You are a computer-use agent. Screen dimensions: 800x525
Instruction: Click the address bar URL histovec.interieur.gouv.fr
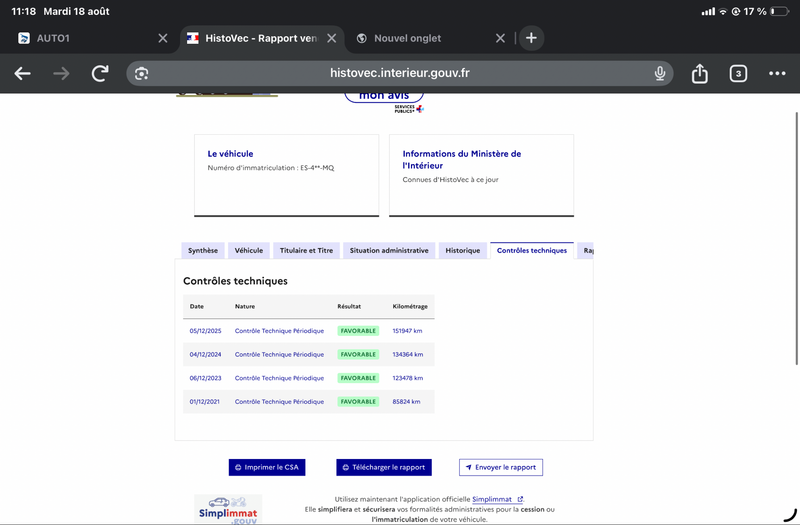[x=399, y=73]
